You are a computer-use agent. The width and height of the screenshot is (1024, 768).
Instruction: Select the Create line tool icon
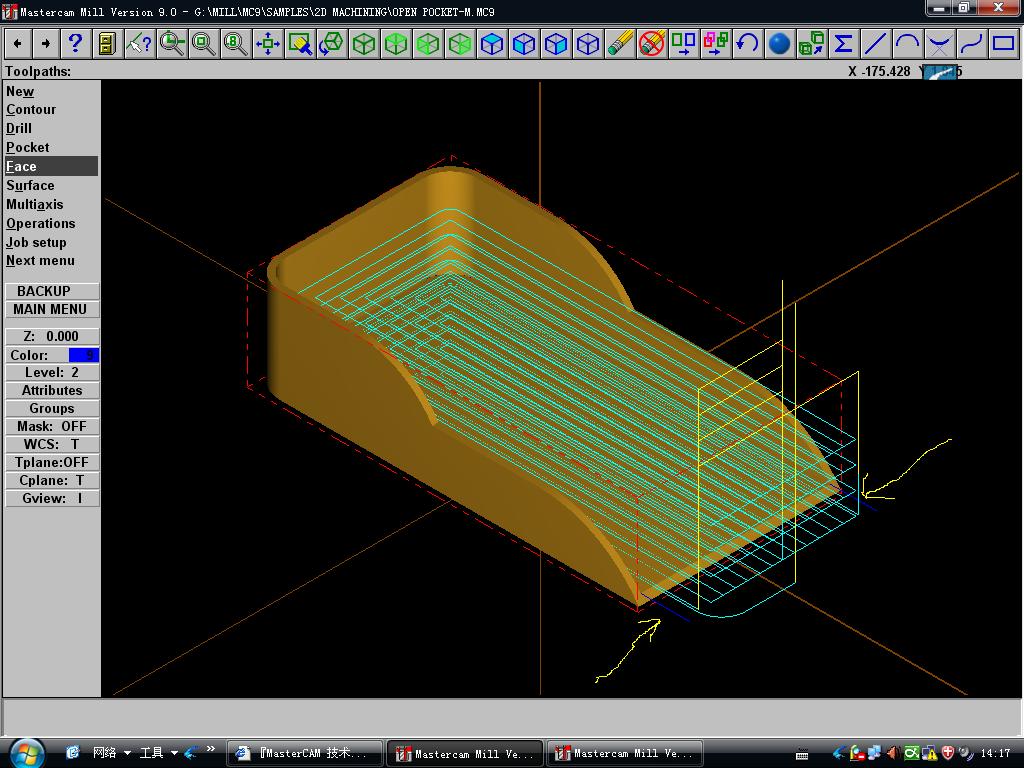pos(875,43)
